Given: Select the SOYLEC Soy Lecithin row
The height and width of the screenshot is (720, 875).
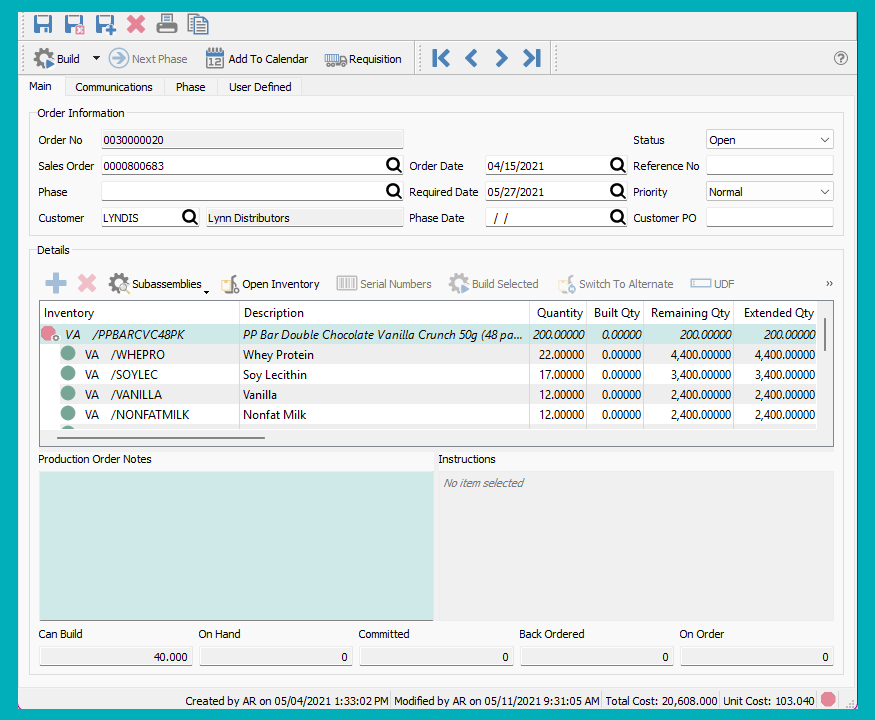Looking at the screenshot, I should [428, 375].
